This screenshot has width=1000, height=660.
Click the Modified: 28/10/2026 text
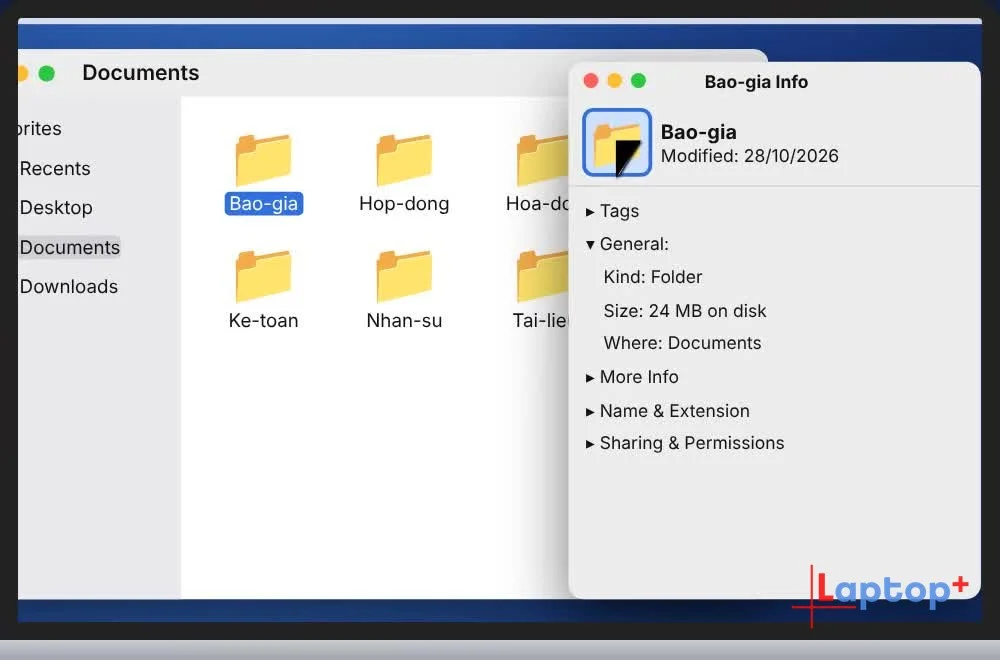coord(749,156)
